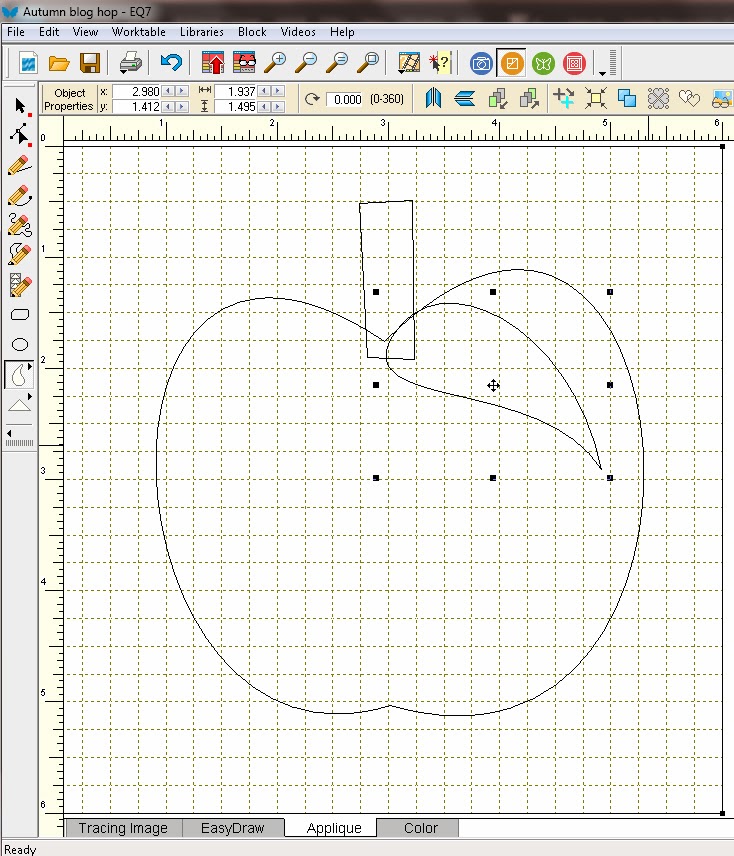Viewport: 734px width, 856px height.
Task: Click the Resize arrows icon
Action: 595,99
